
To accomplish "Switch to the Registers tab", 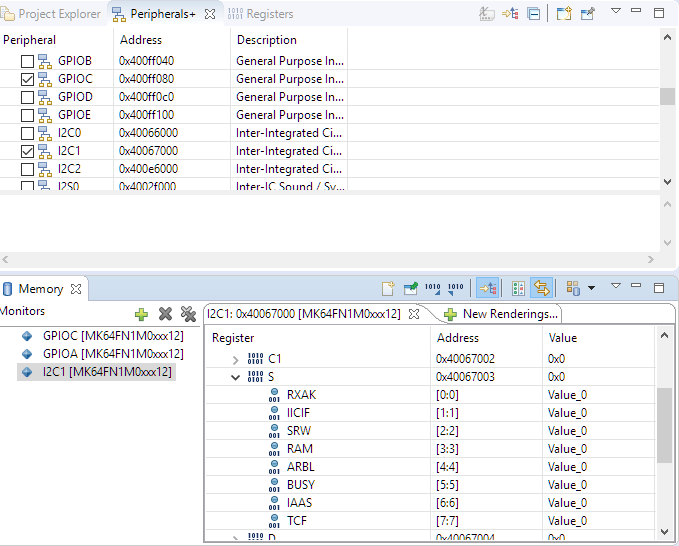I will (x=260, y=14).
